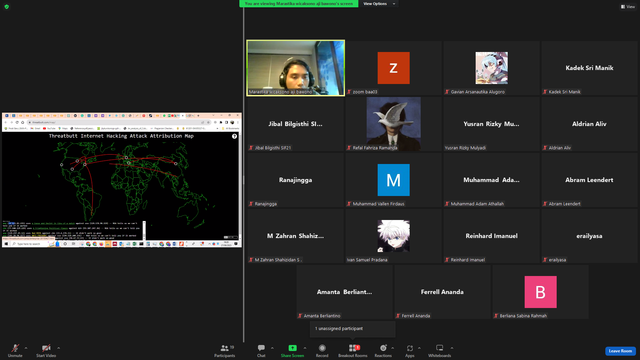
Task: Click the orange Z avatar of zoom baa03
Action: [393, 68]
